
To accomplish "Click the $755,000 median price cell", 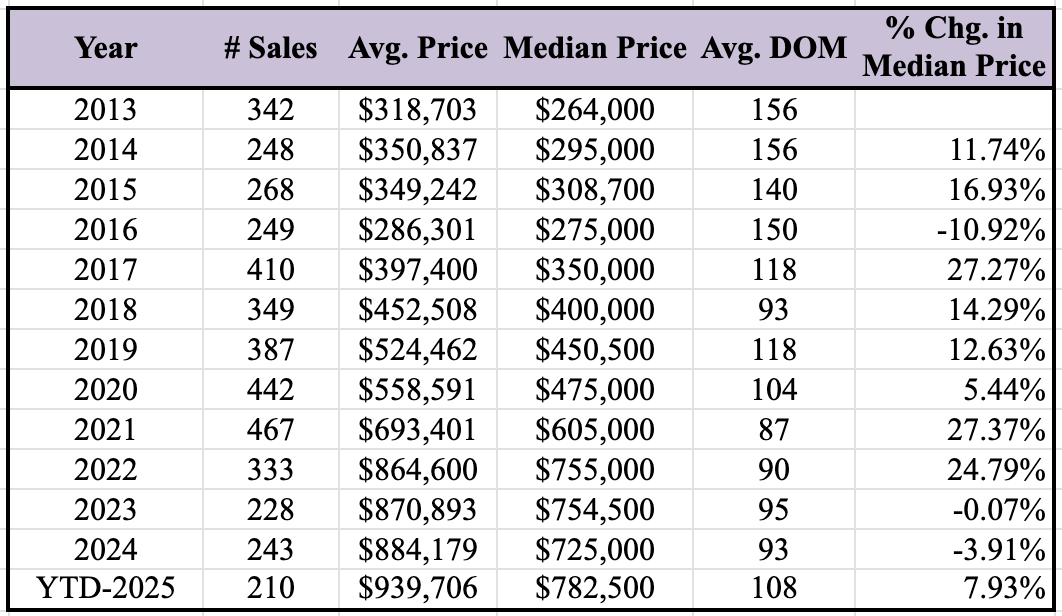I will tap(595, 469).
